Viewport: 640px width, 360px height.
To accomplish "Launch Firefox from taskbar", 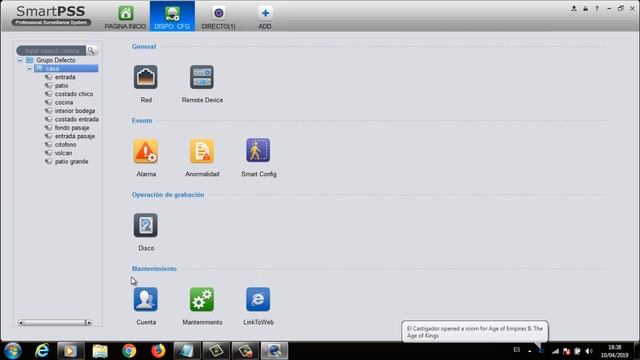I will click(158, 351).
